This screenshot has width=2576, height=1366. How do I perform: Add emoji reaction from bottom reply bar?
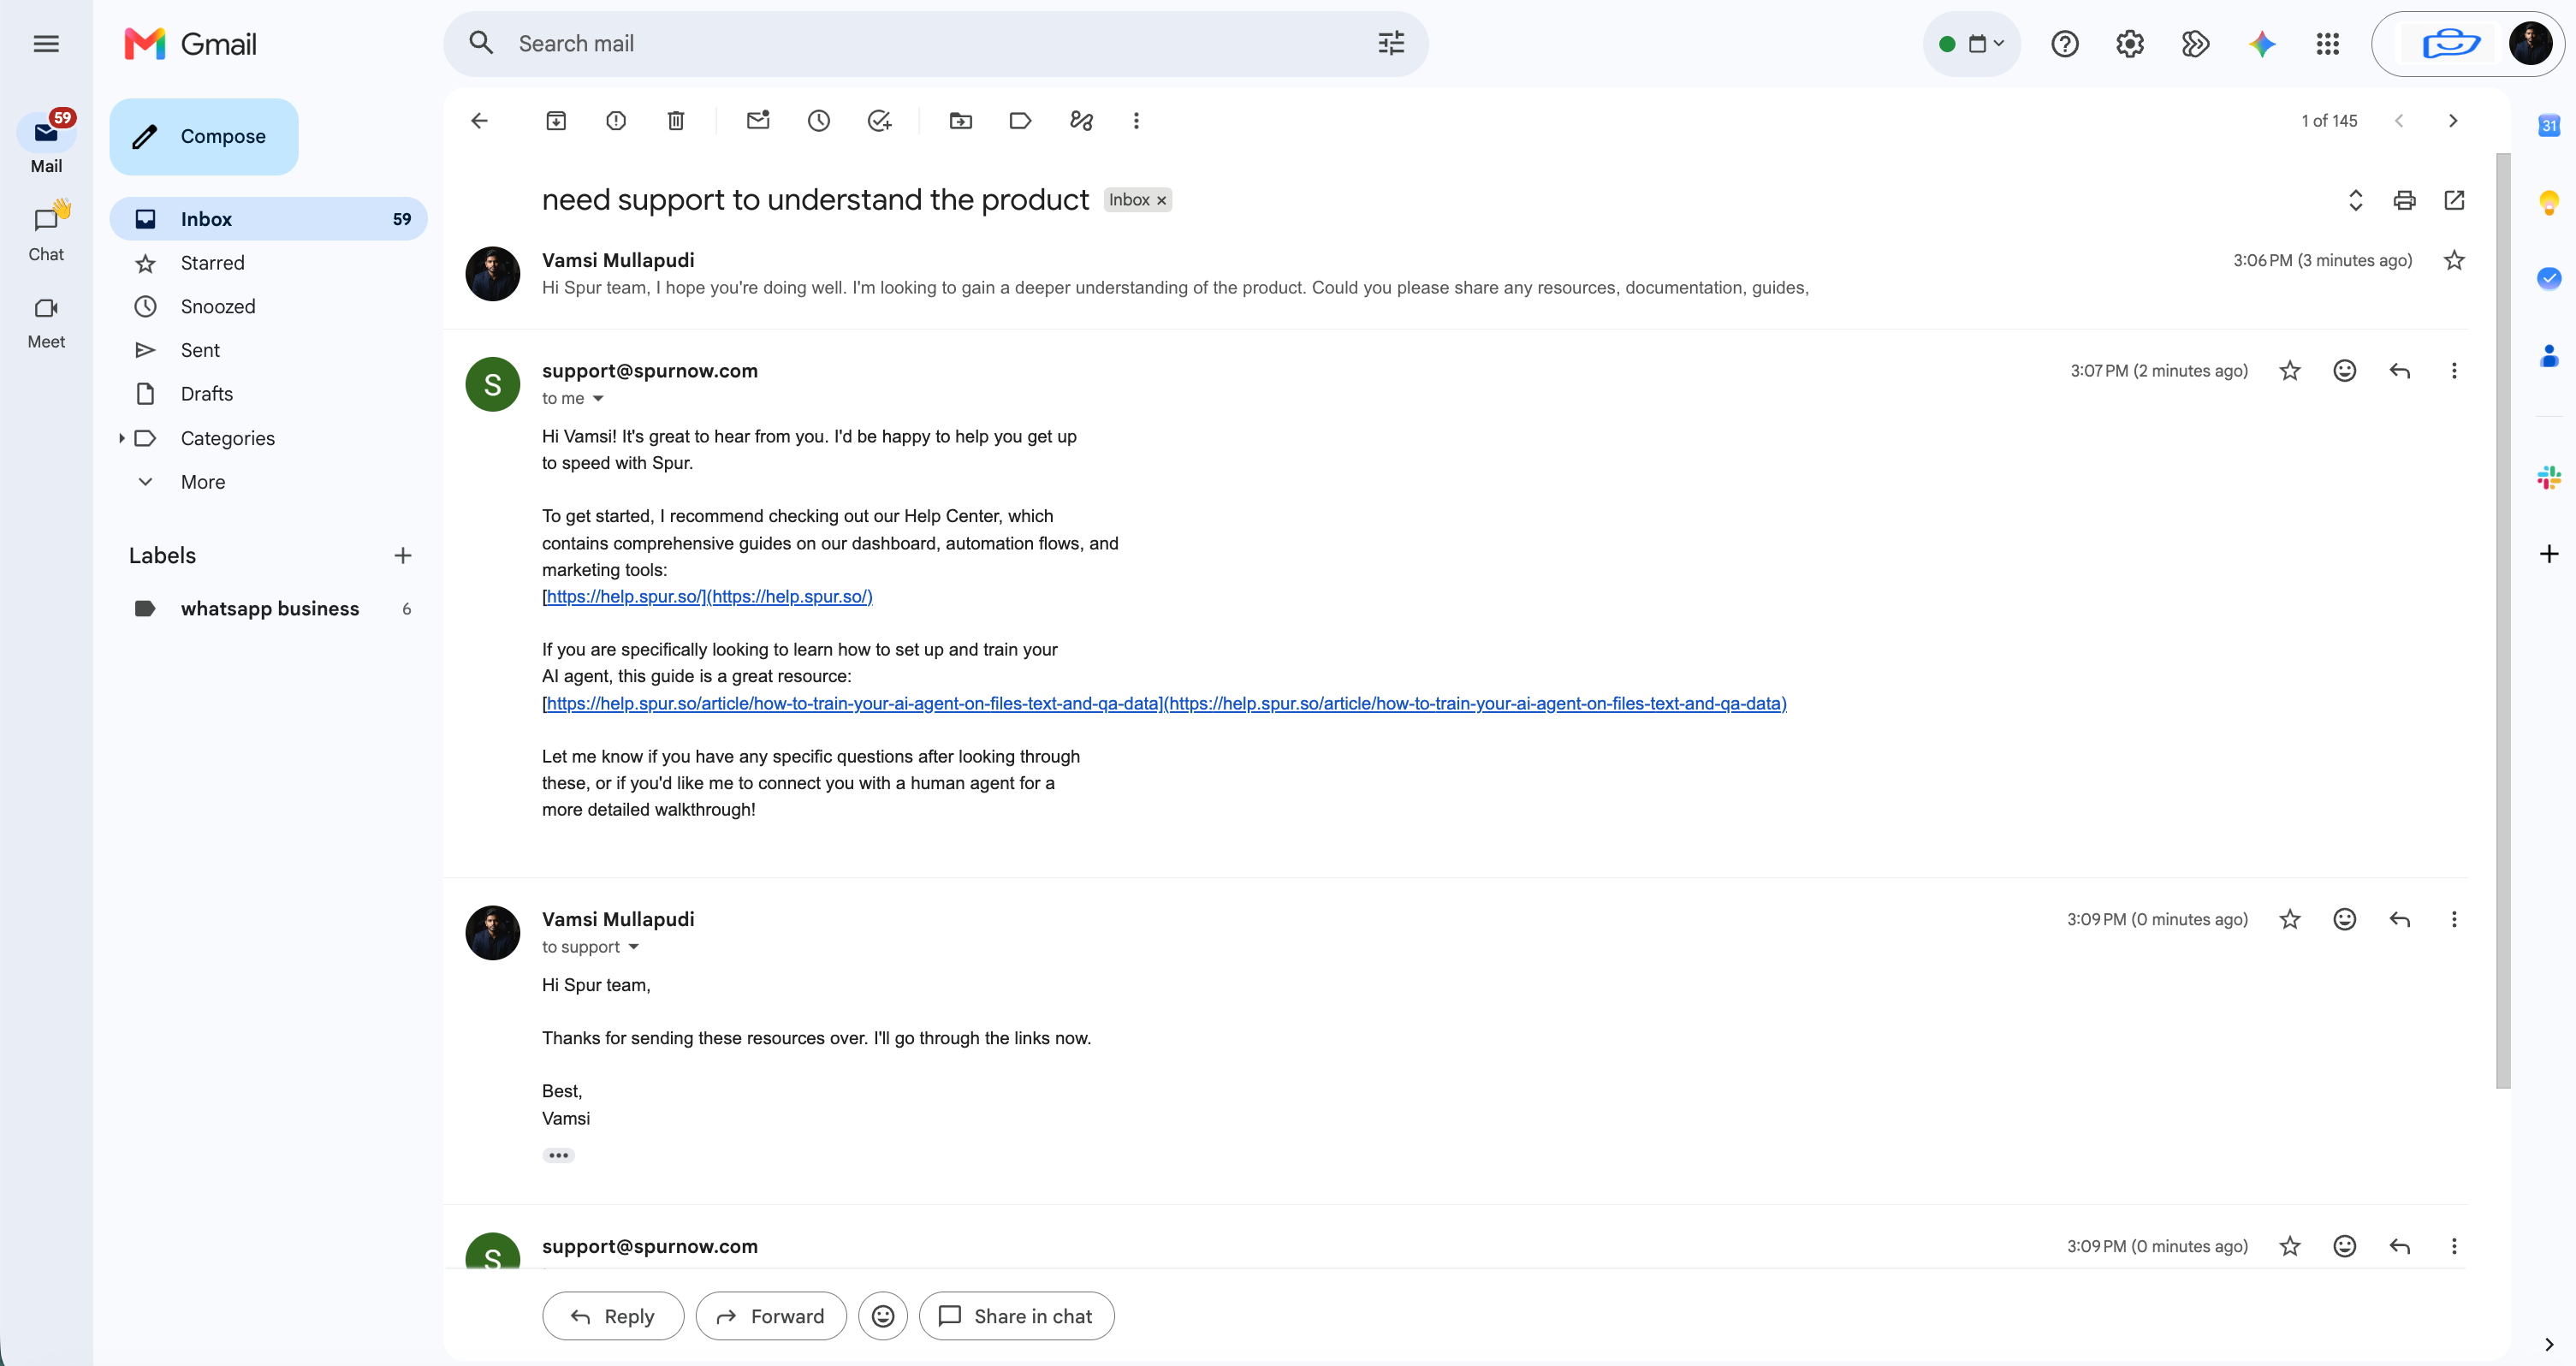click(883, 1316)
